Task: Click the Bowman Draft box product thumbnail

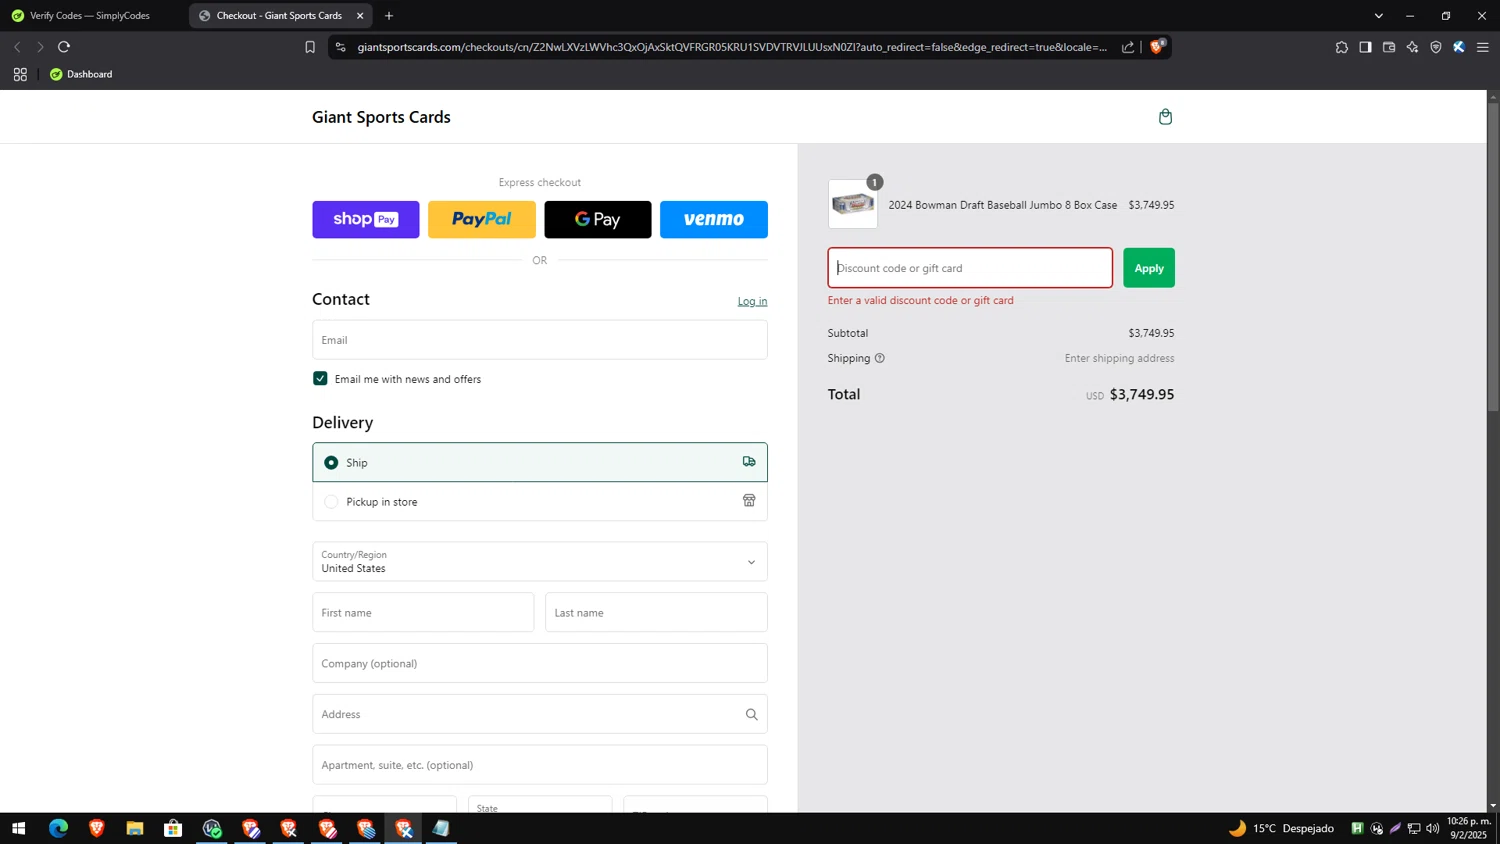Action: pos(853,204)
